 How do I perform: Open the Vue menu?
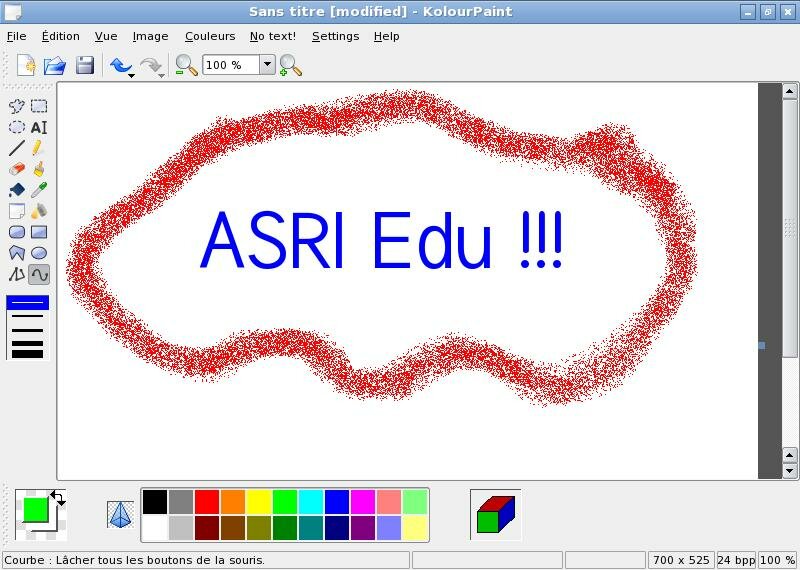click(x=106, y=36)
